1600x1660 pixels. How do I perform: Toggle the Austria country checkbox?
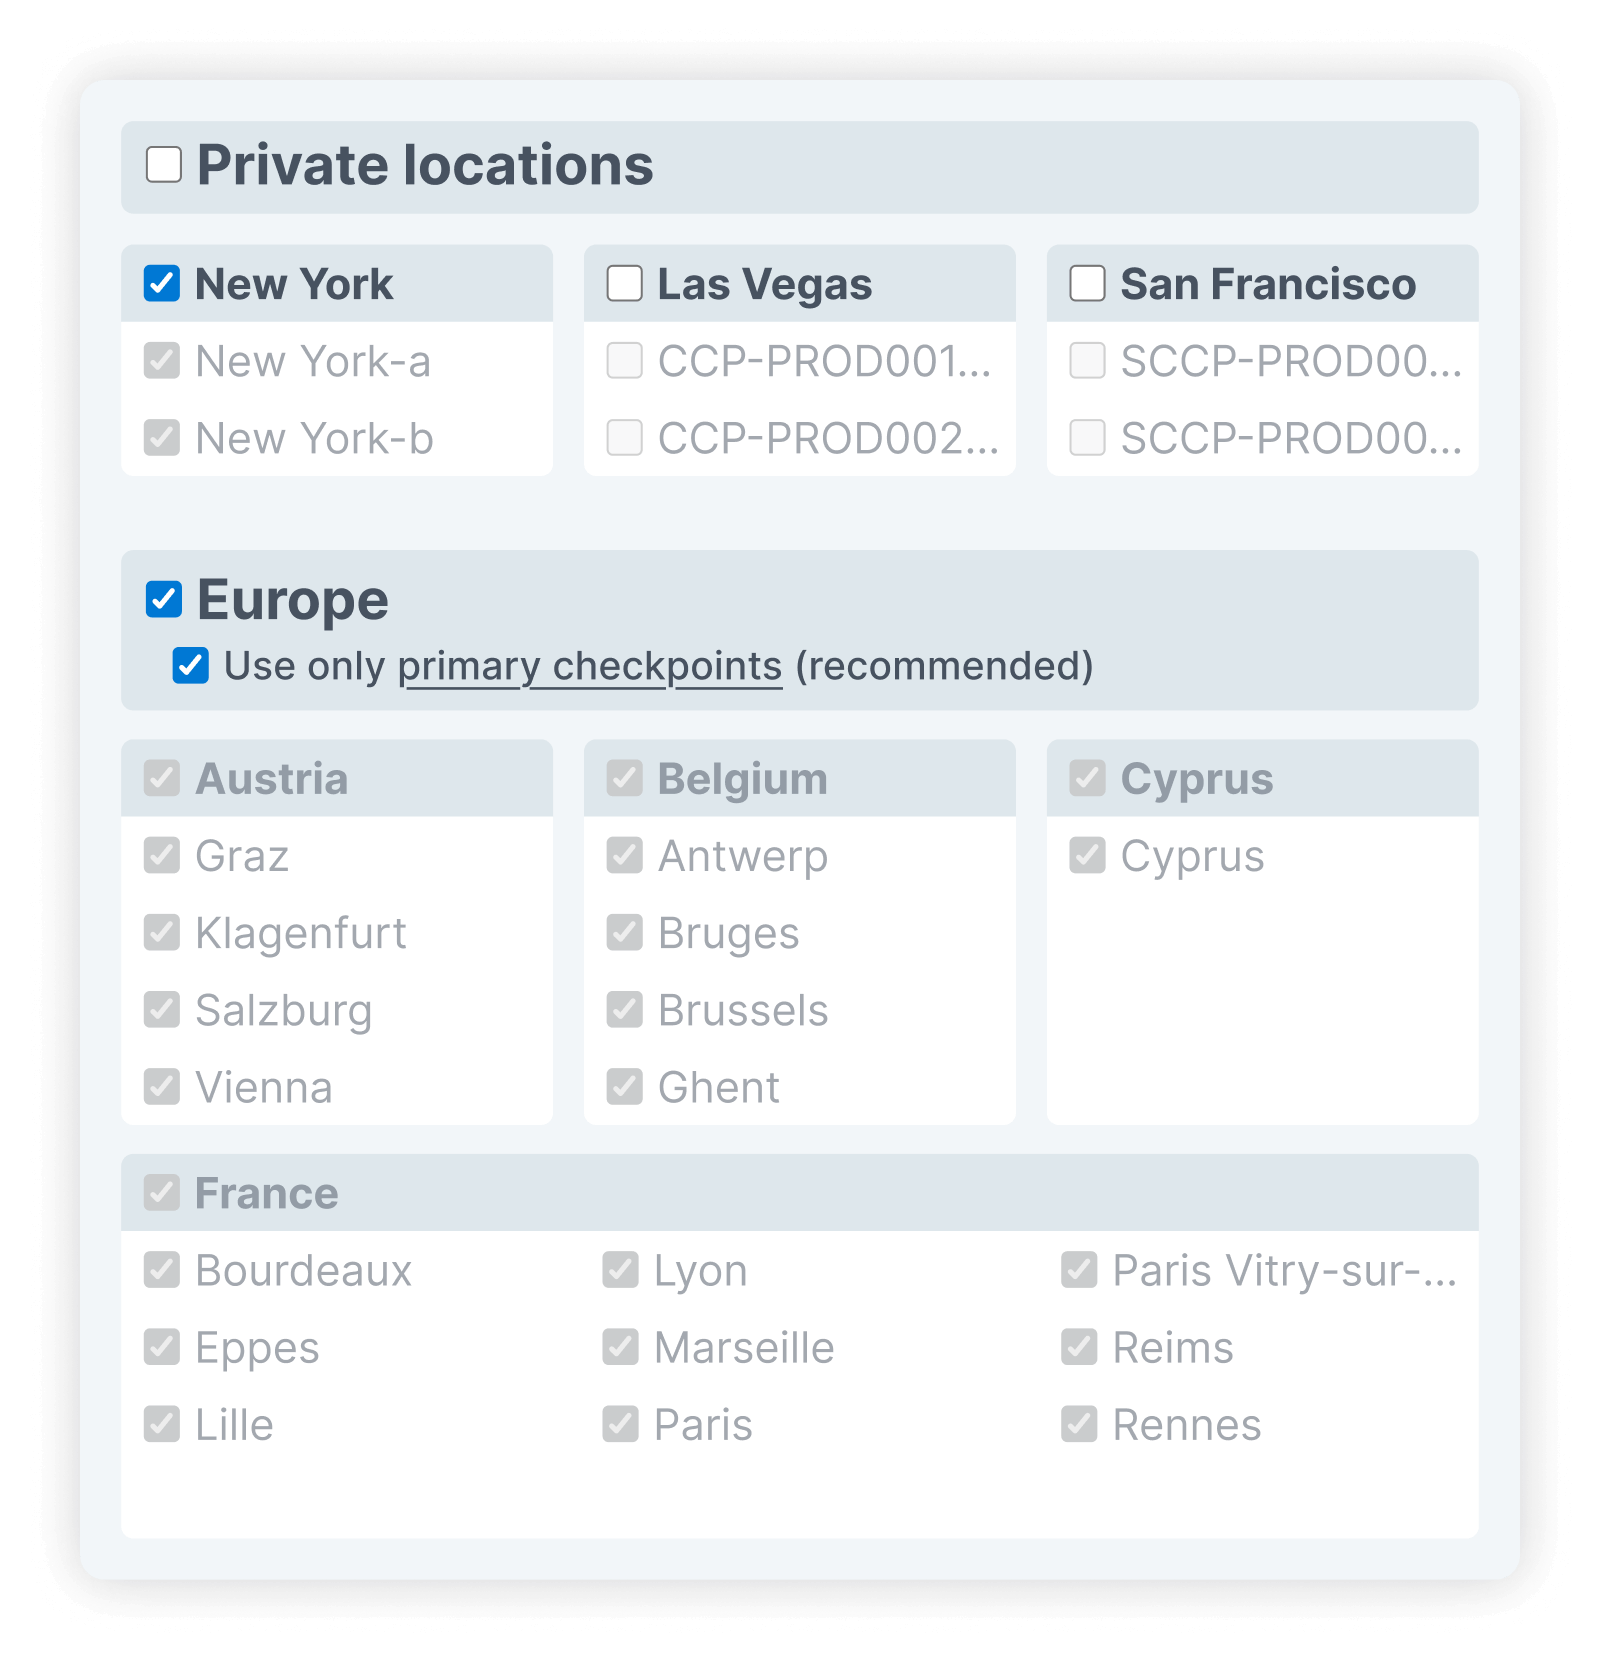coord(162,779)
